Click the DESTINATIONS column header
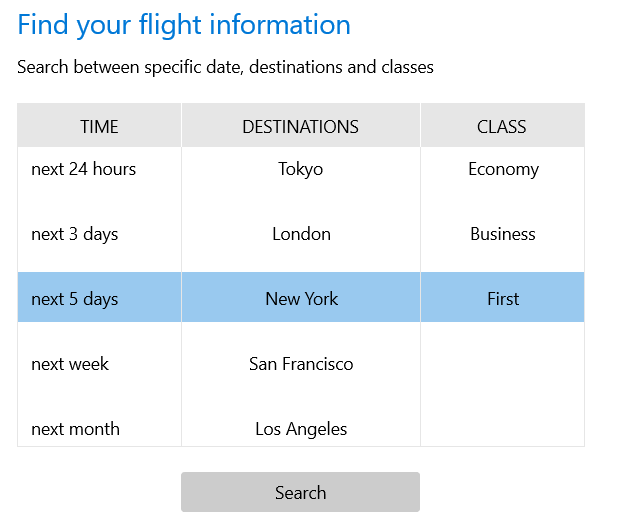The image size is (631, 530). (x=301, y=126)
